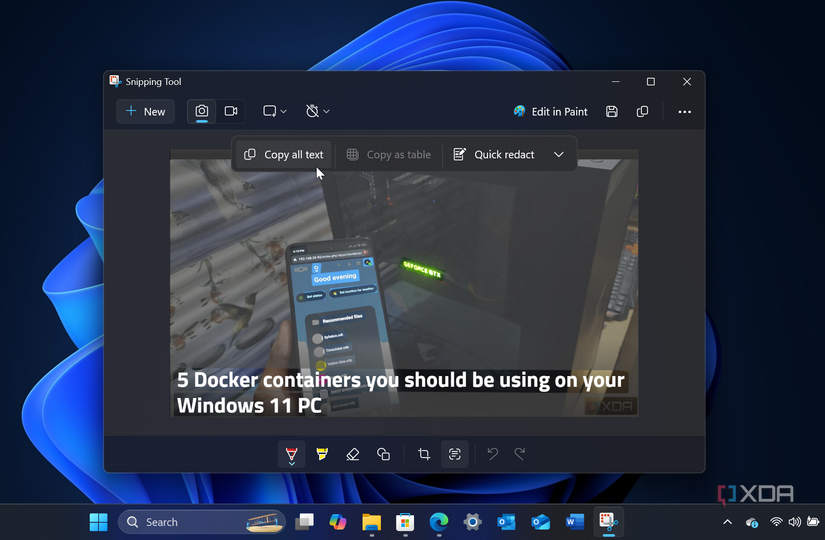Click the taskbar Search box
825x540 pixels.
coord(202,522)
